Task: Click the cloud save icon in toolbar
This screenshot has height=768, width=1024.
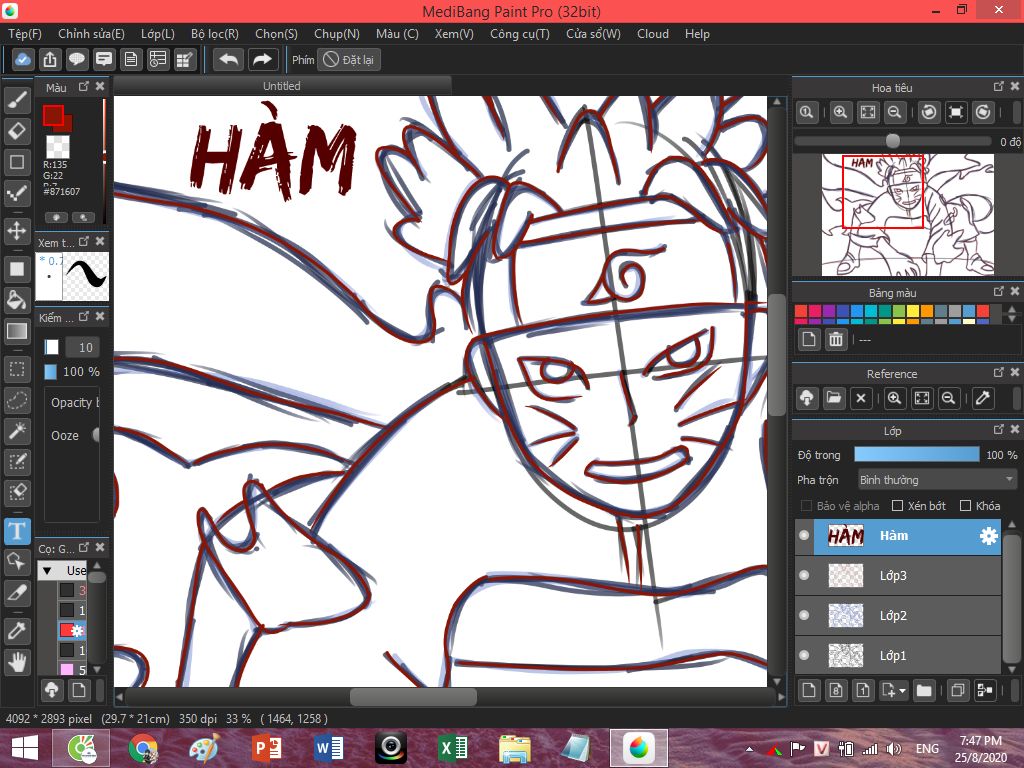Action: (x=22, y=59)
